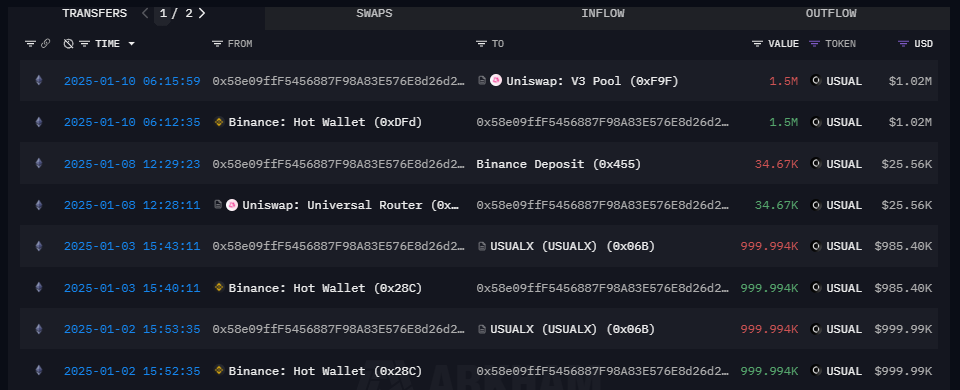The image size is (960, 390).
Task: Switch to the SWAPS tab
Action: (374, 13)
